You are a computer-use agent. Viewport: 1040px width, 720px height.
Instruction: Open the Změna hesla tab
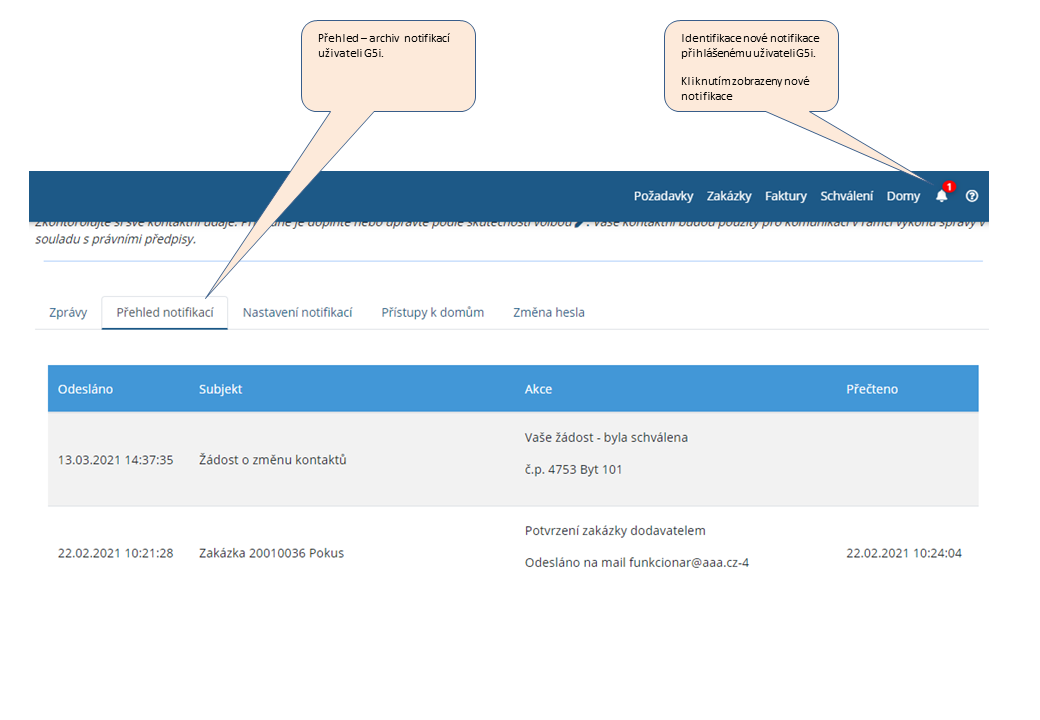pos(549,313)
